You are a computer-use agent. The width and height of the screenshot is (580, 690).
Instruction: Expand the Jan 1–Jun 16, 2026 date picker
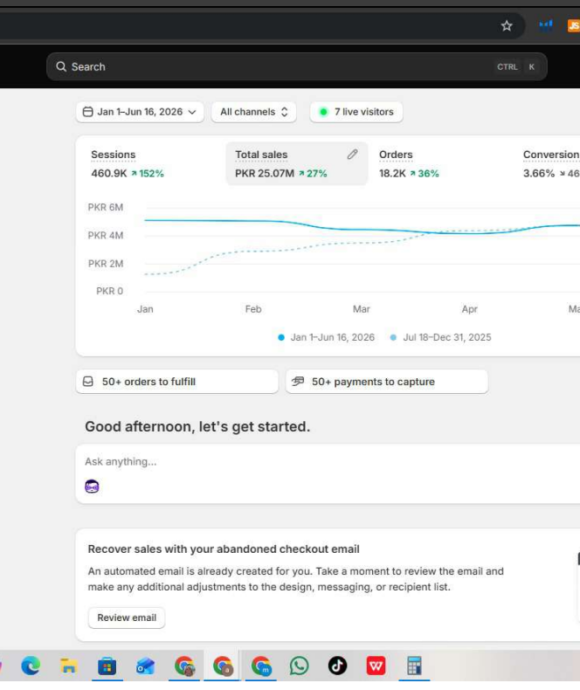click(139, 112)
